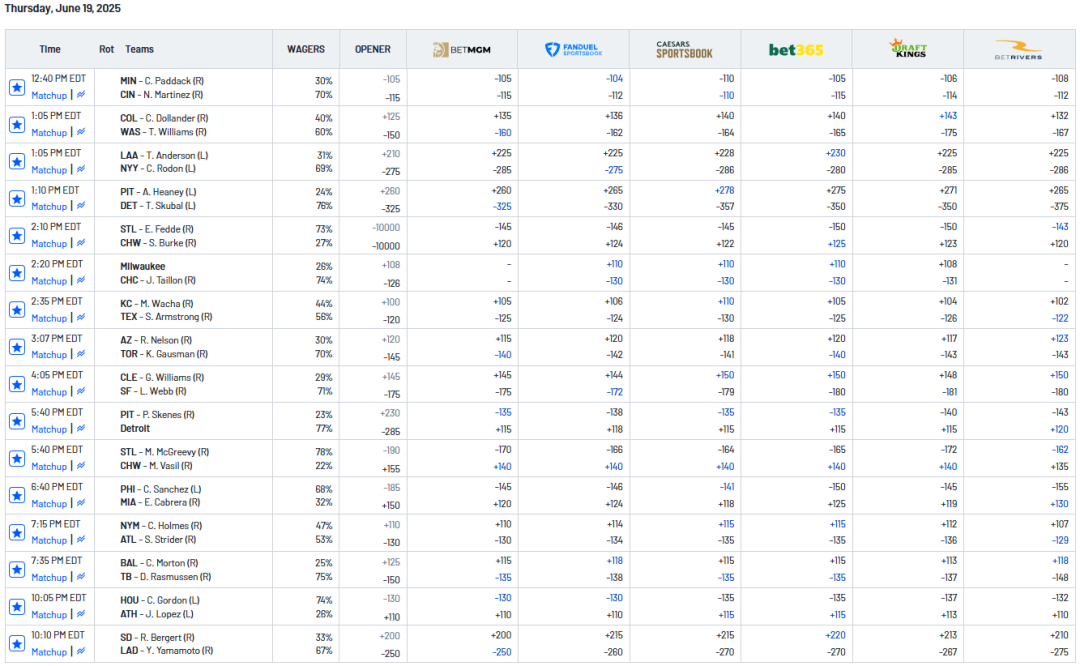Click the bet365 logo in header

796,49
